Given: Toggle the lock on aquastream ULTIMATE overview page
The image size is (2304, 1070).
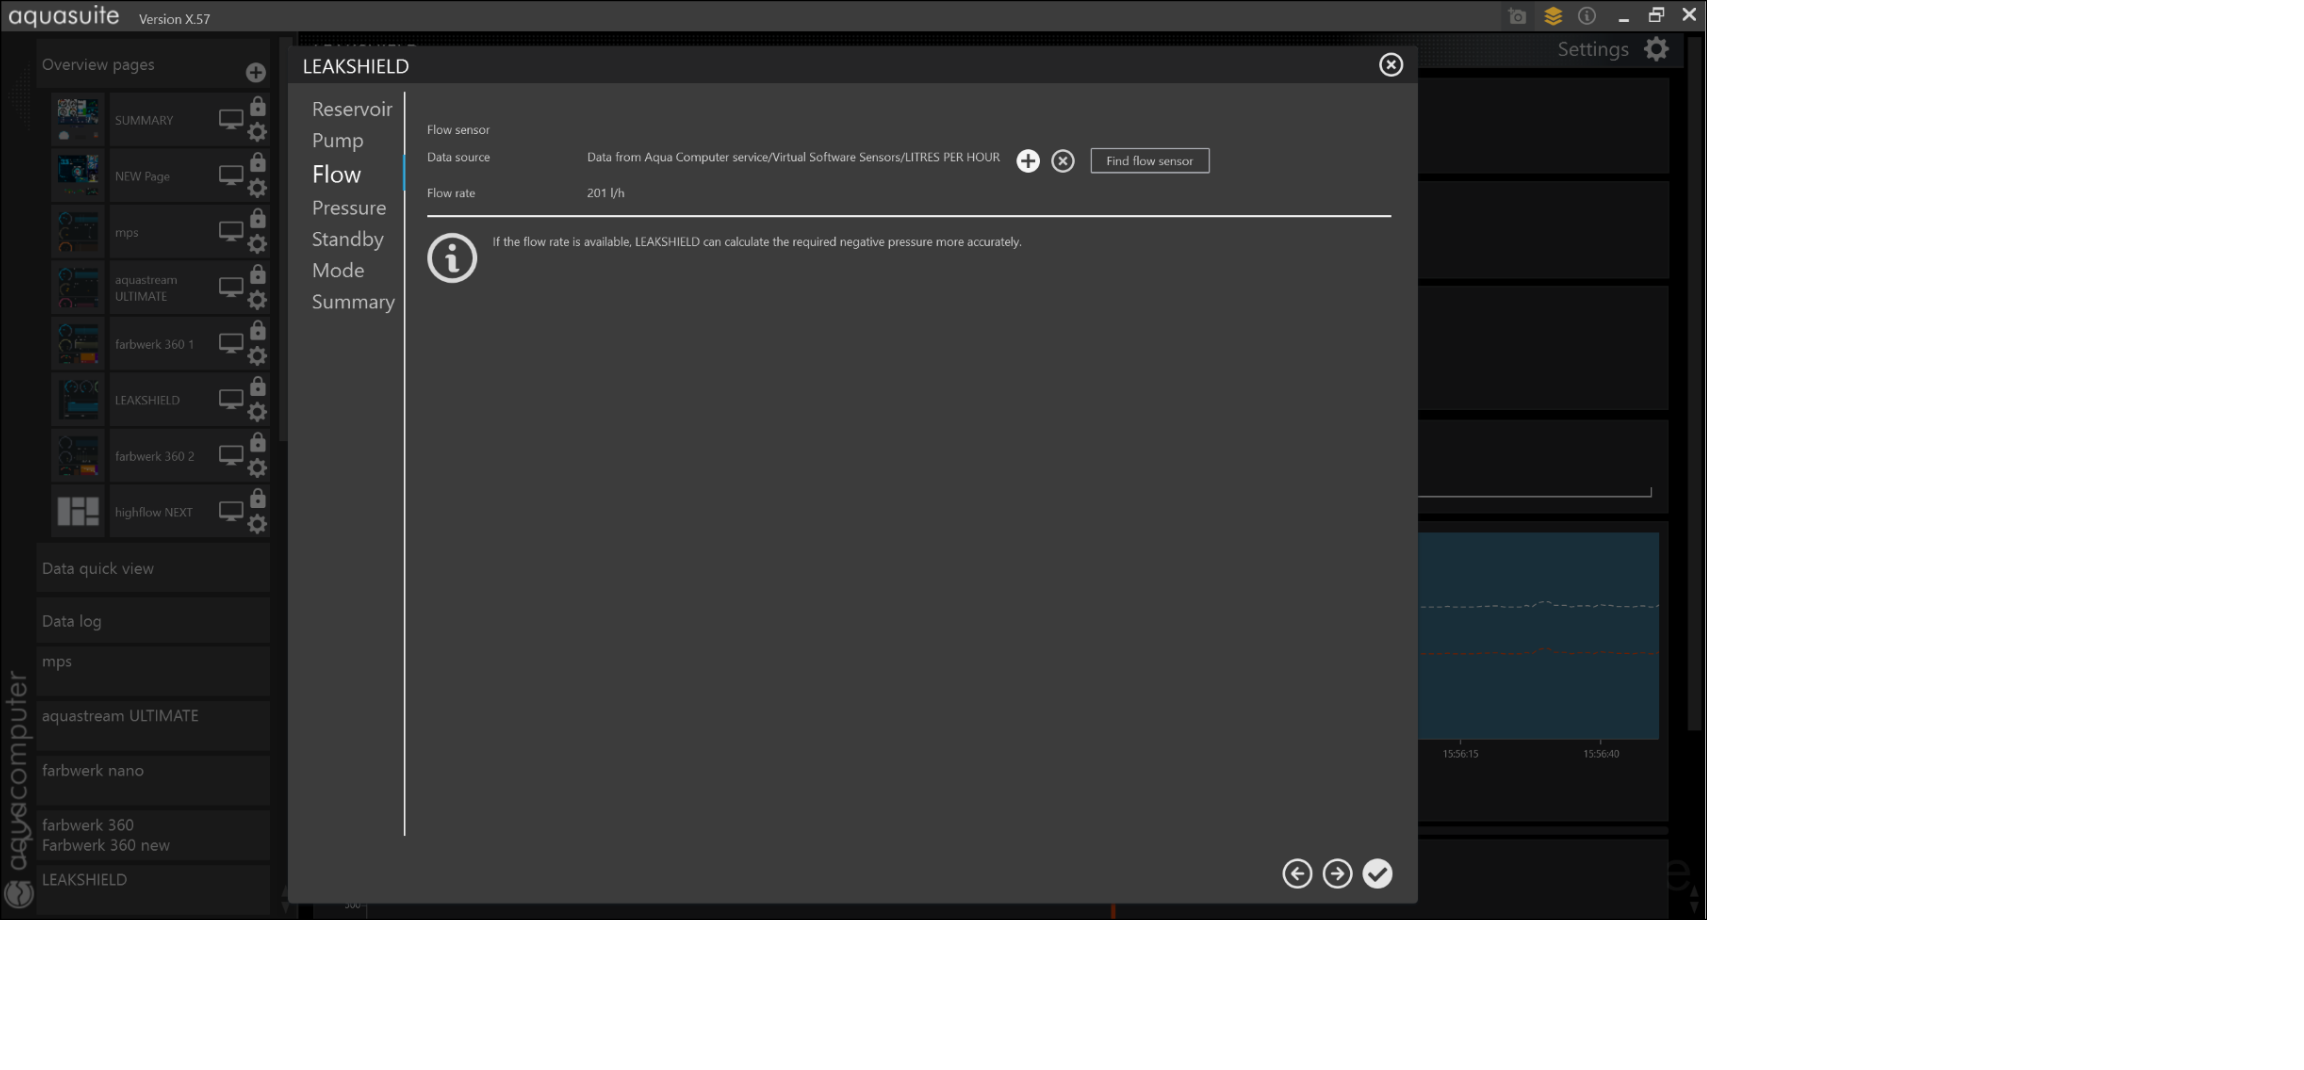Looking at the screenshot, I should (x=258, y=274).
